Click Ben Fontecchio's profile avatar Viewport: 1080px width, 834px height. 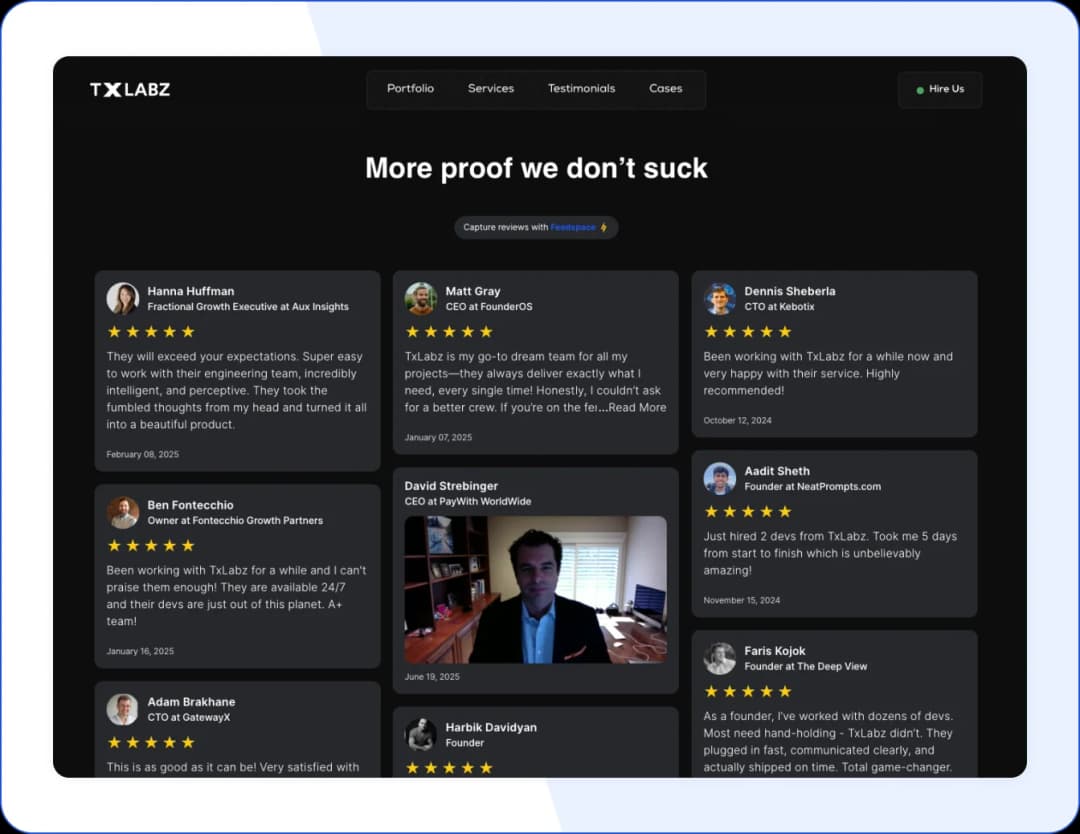coord(123,512)
